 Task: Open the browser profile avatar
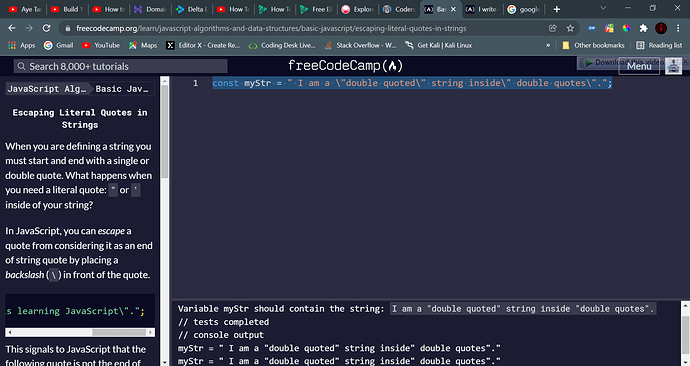click(x=661, y=28)
